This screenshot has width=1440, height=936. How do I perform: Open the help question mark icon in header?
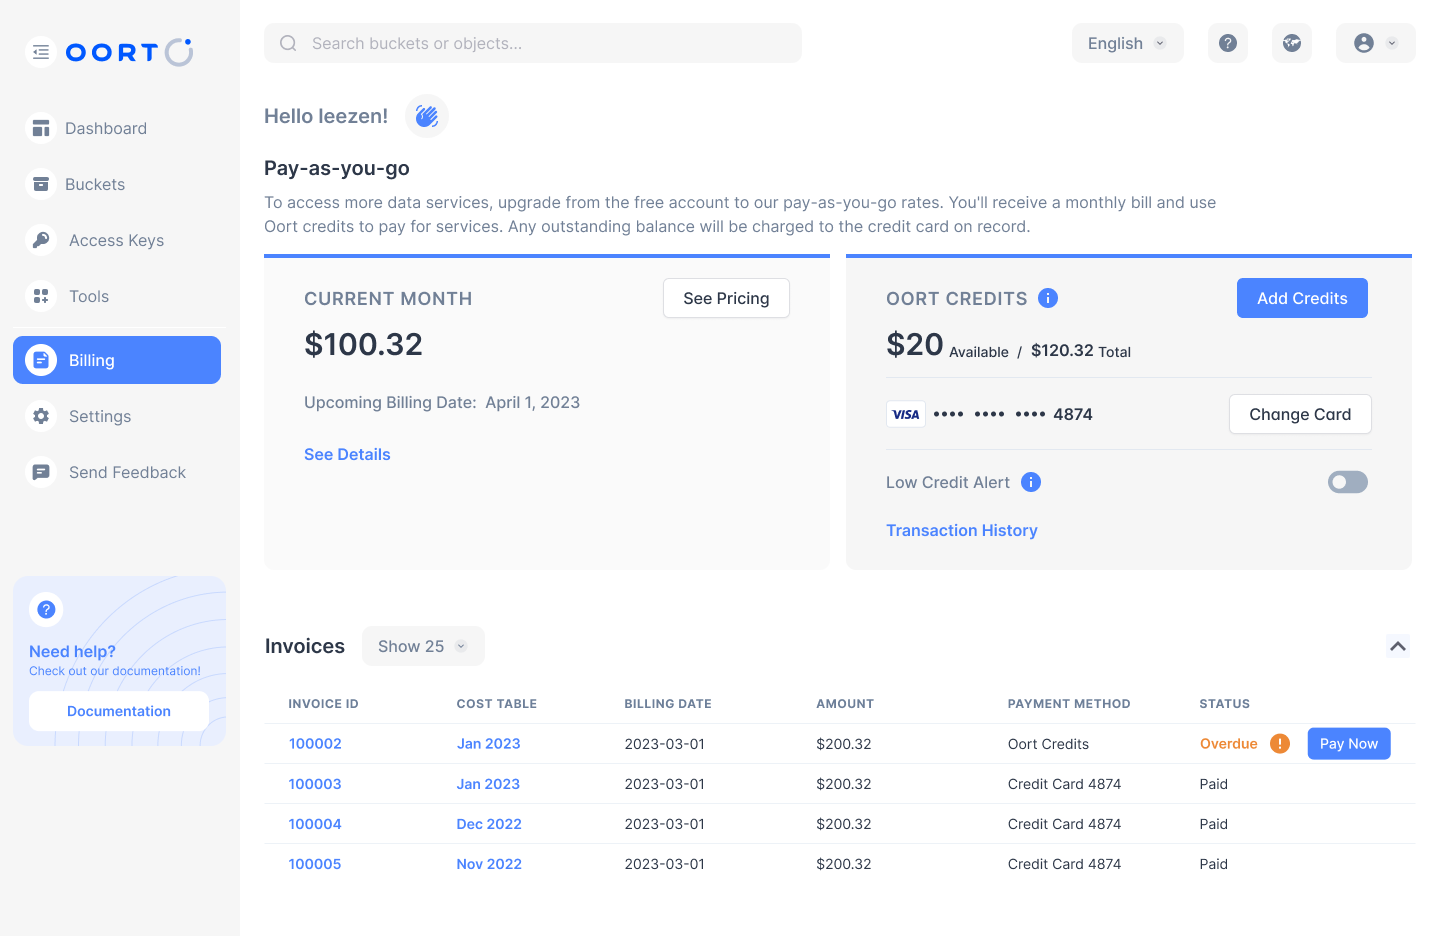click(1228, 43)
